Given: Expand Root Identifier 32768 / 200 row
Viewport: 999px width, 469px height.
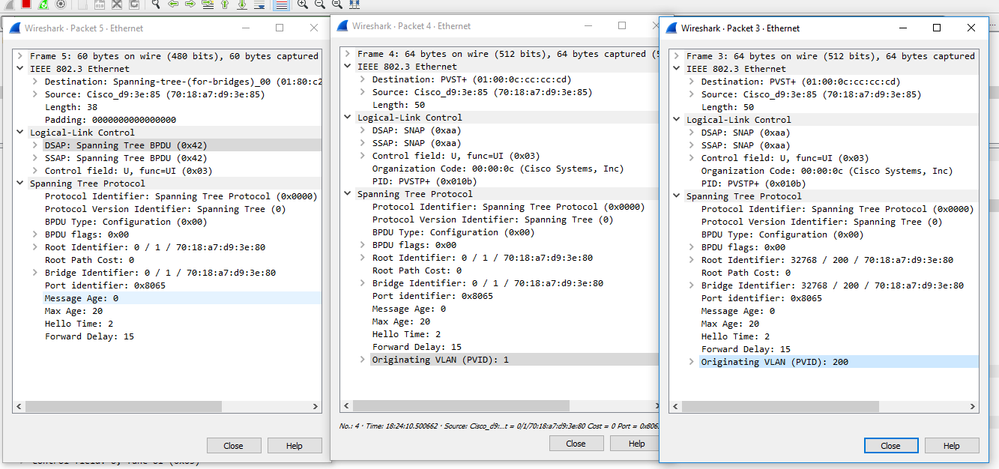Looking at the screenshot, I should (x=692, y=260).
